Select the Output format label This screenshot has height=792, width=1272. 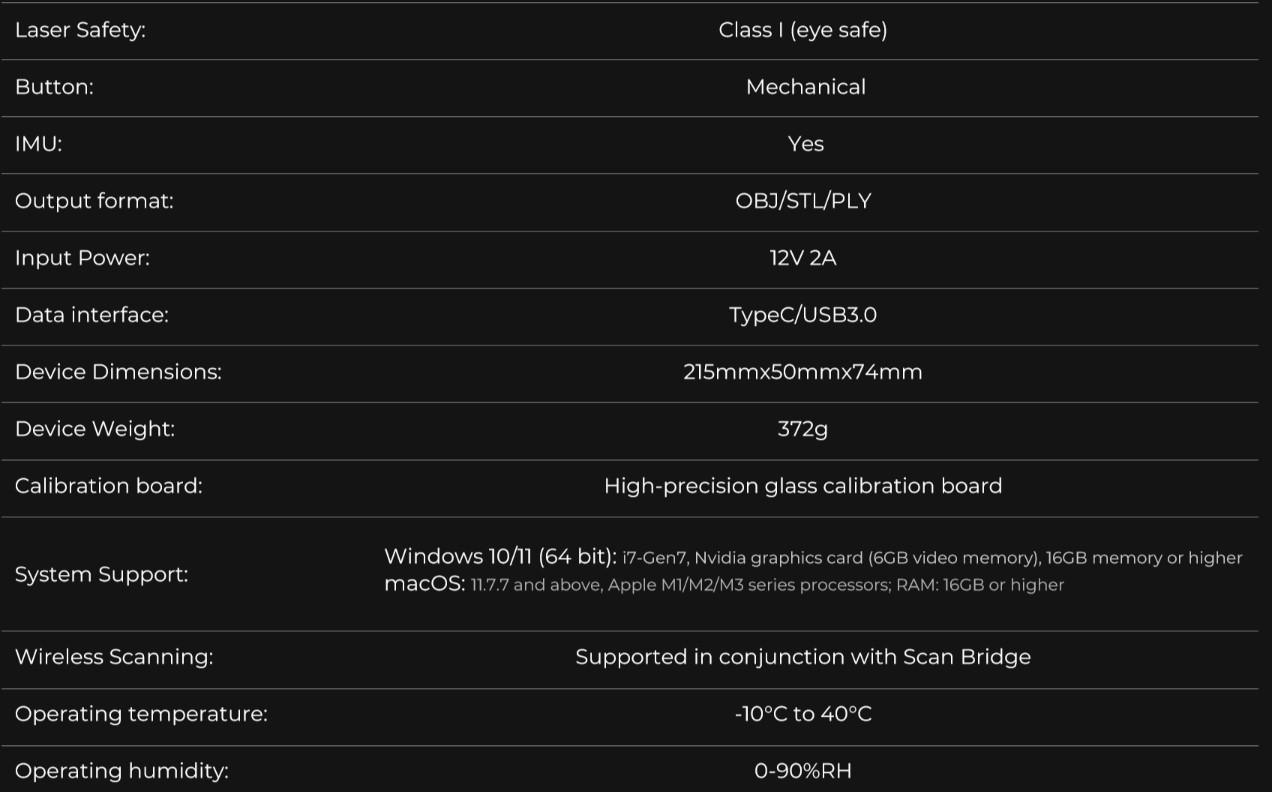(94, 201)
